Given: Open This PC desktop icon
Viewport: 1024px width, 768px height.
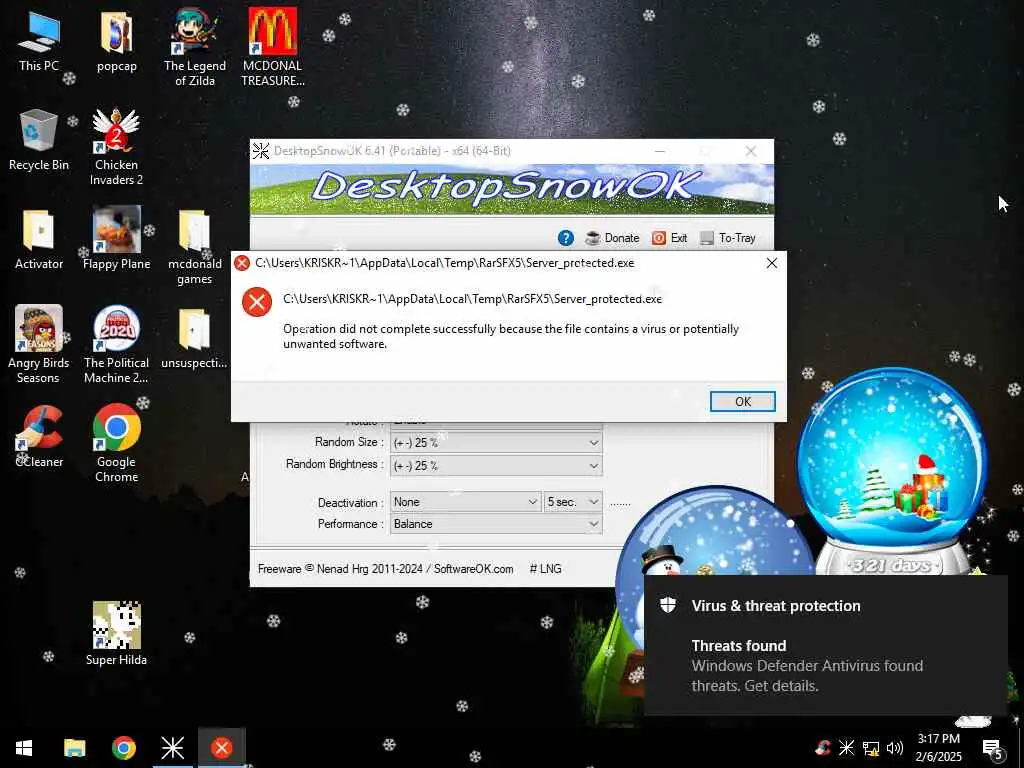Looking at the screenshot, I should click(39, 40).
